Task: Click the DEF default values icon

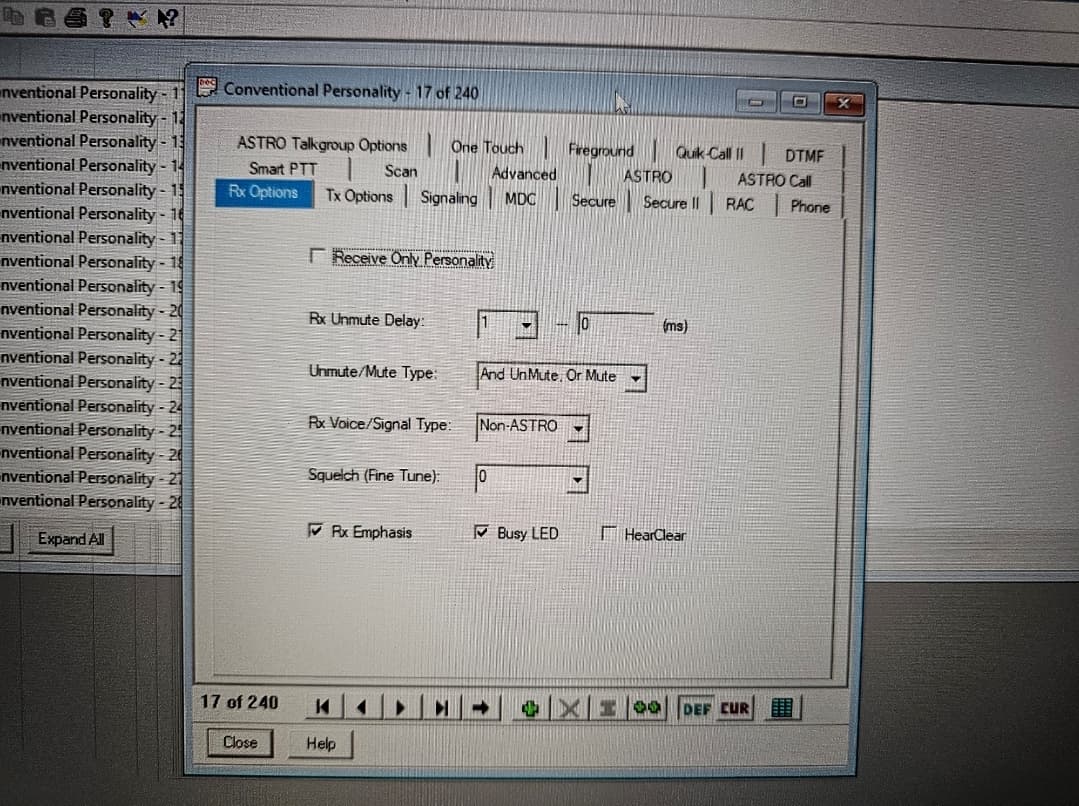Action: coord(696,708)
